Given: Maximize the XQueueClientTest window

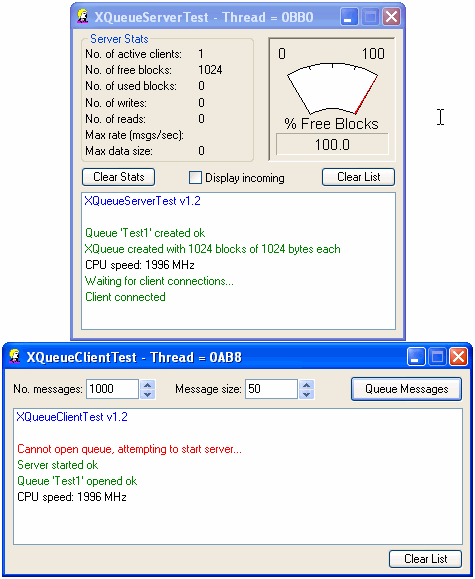Looking at the screenshot, I should [438, 357].
